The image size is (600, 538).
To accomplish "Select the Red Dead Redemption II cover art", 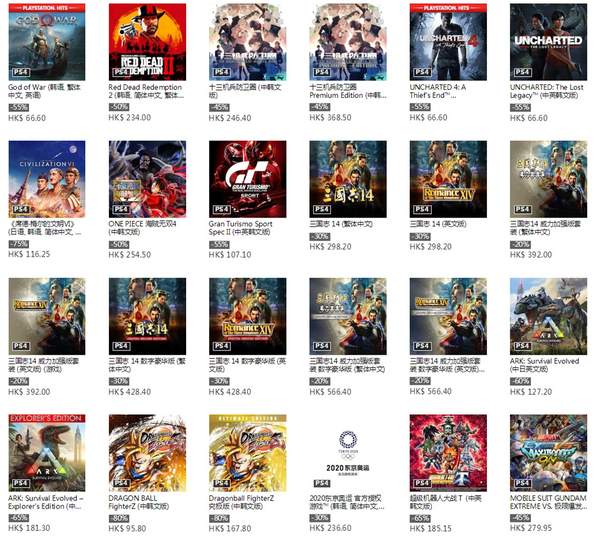I will click(x=147, y=42).
